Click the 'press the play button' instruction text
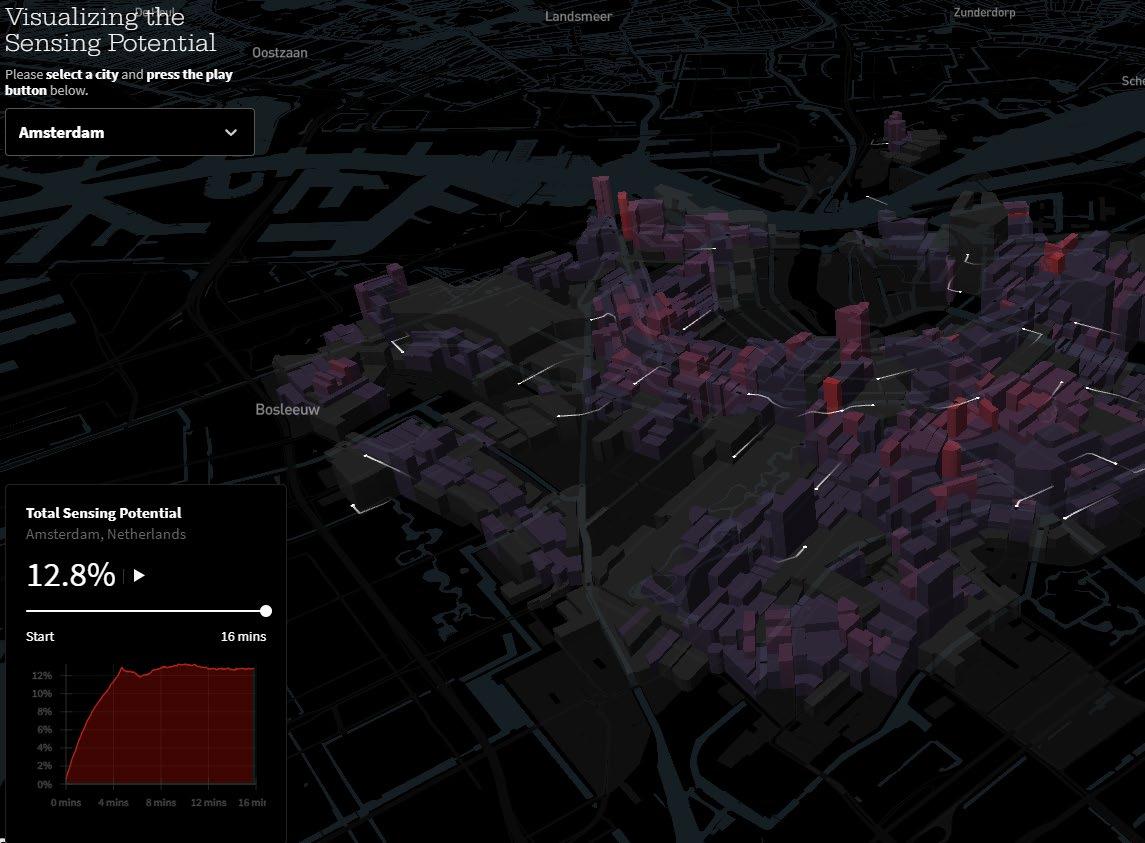This screenshot has width=1145, height=843. tap(119, 82)
